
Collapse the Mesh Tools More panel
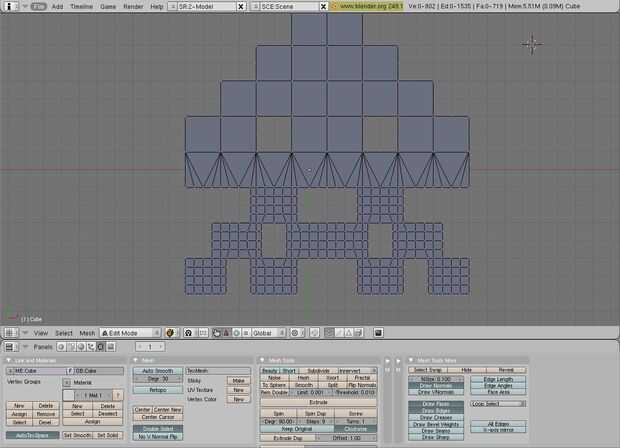411,360
